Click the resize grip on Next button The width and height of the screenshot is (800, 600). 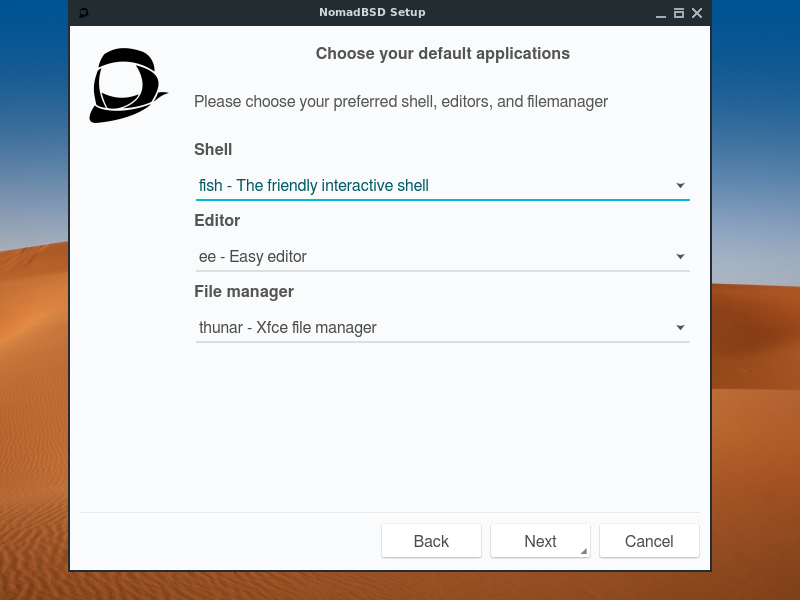pos(584,551)
